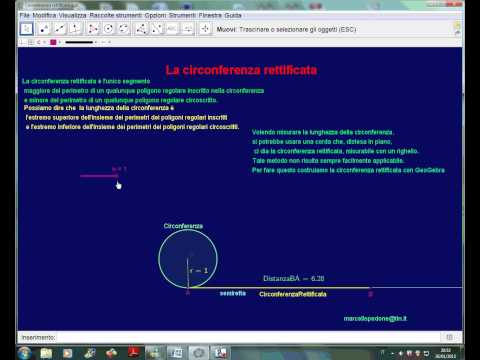Select the New Point tool

[43, 29]
